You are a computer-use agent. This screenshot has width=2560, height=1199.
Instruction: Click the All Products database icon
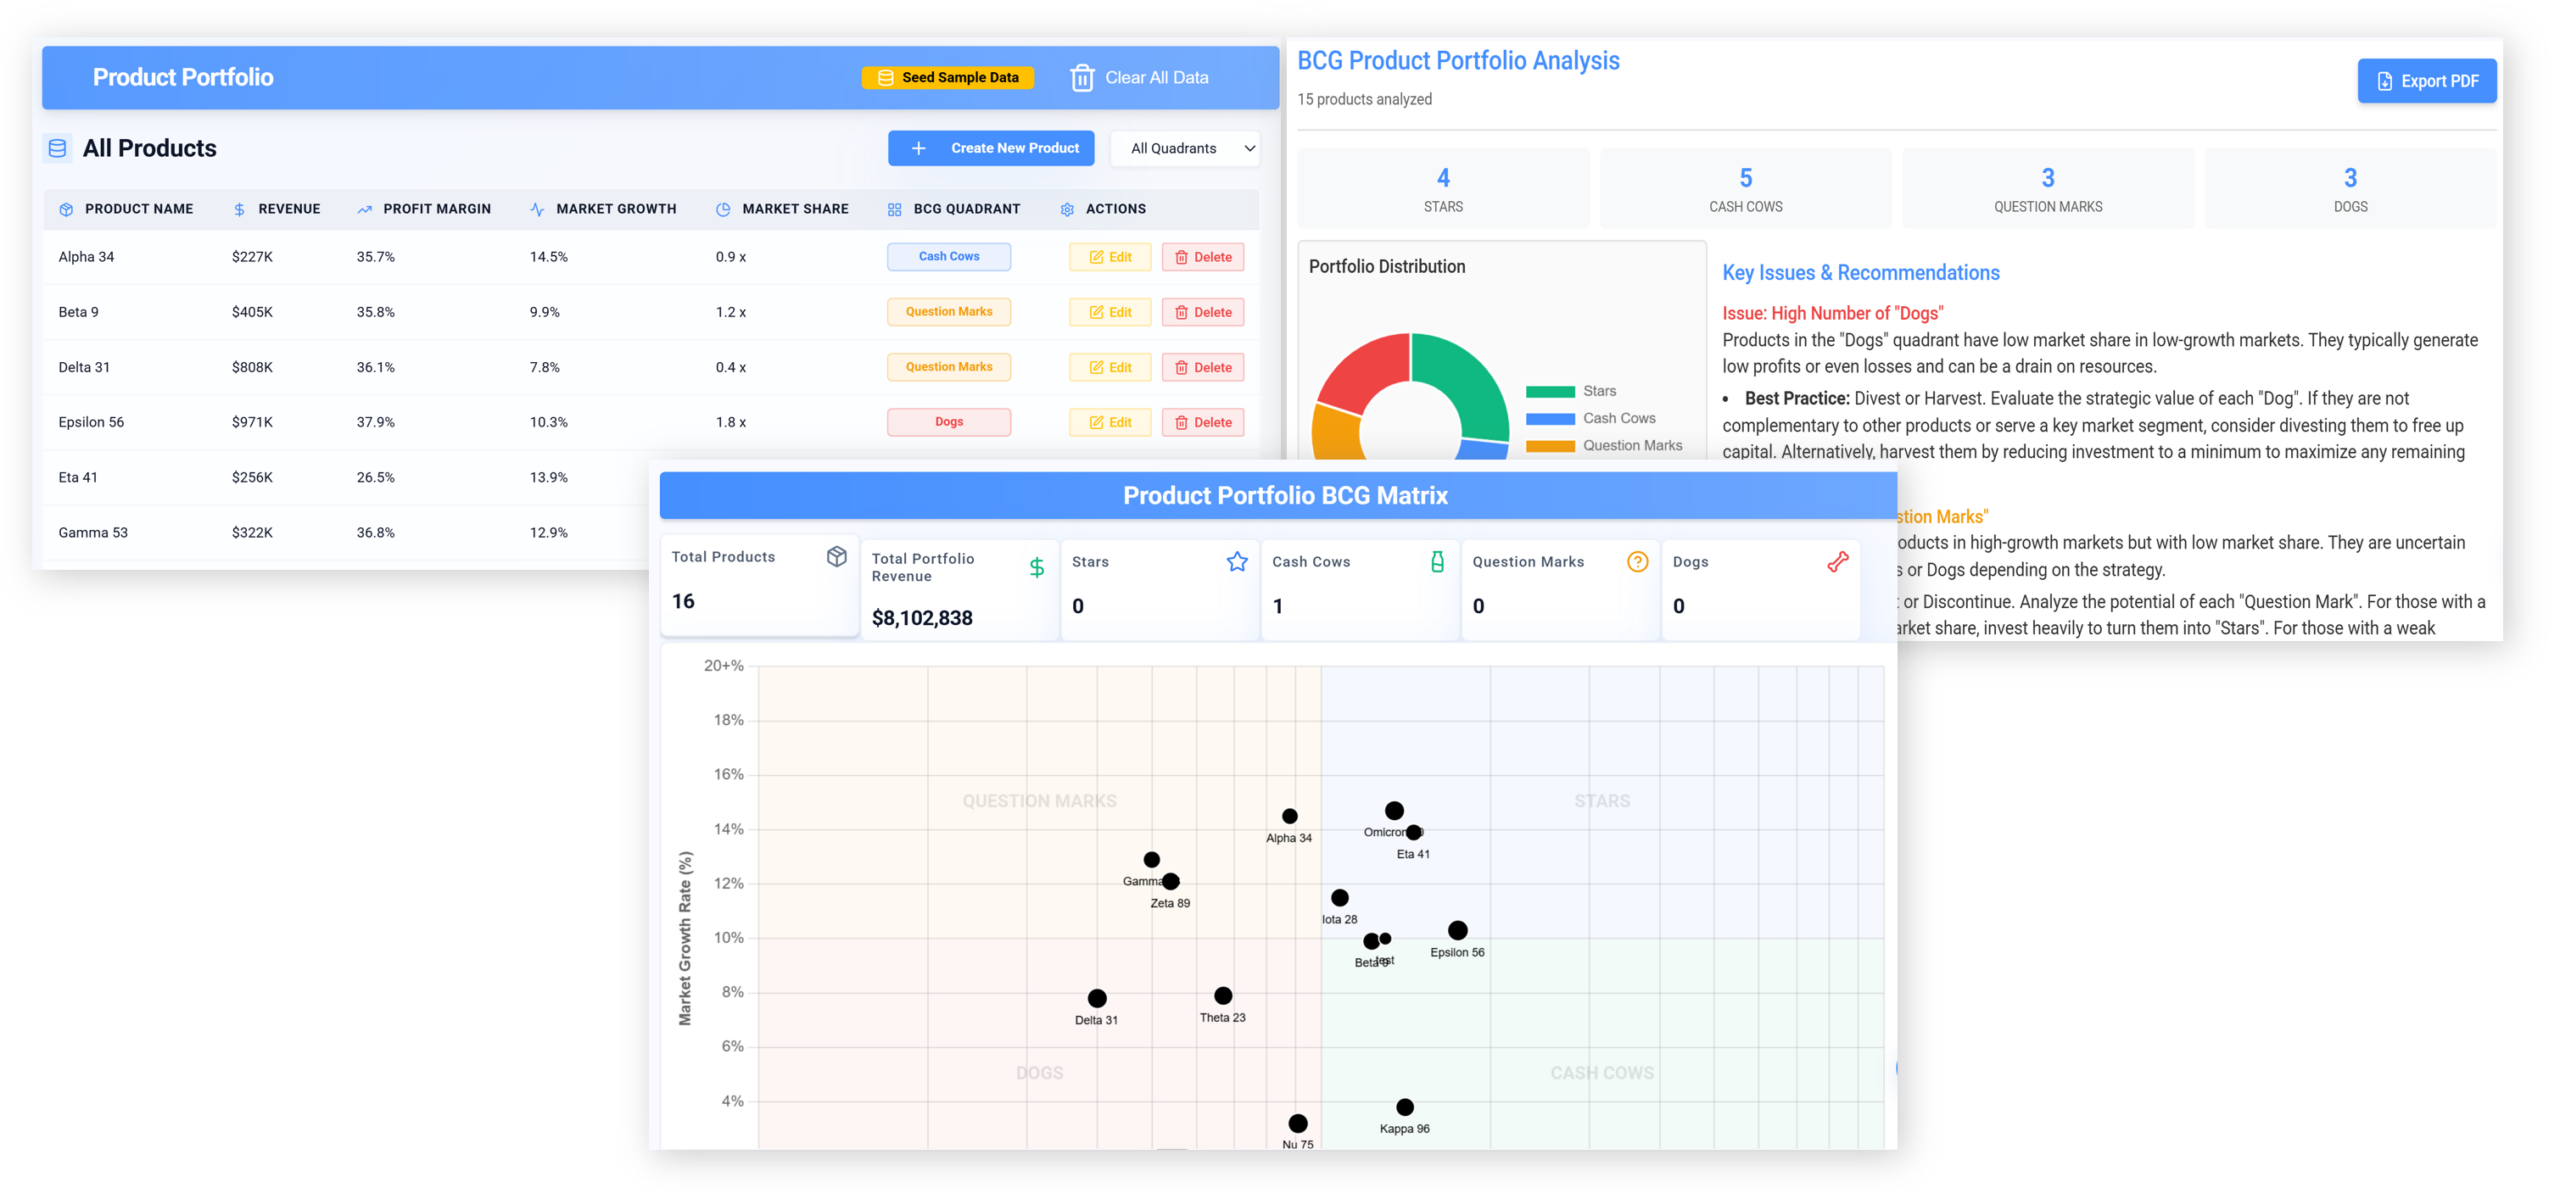point(58,149)
